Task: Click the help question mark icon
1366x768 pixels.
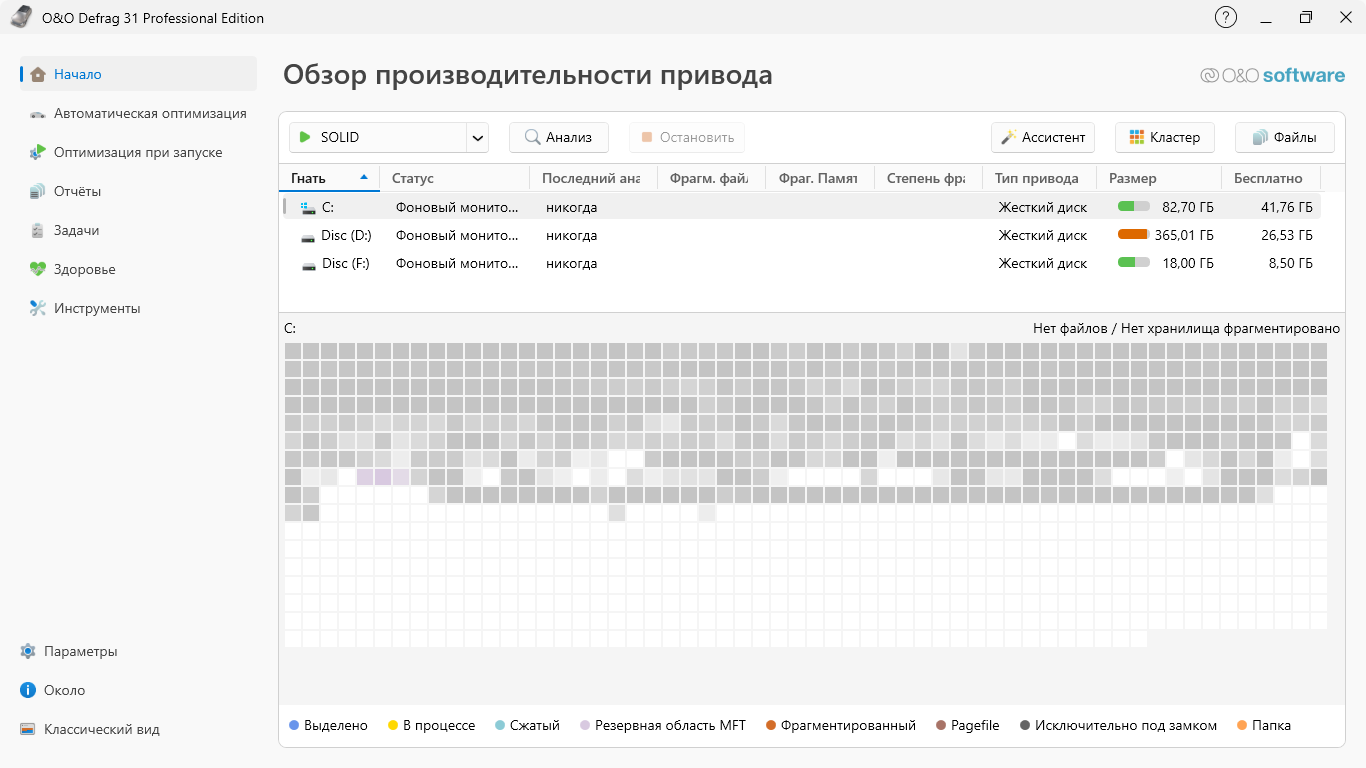Action: tap(1225, 17)
